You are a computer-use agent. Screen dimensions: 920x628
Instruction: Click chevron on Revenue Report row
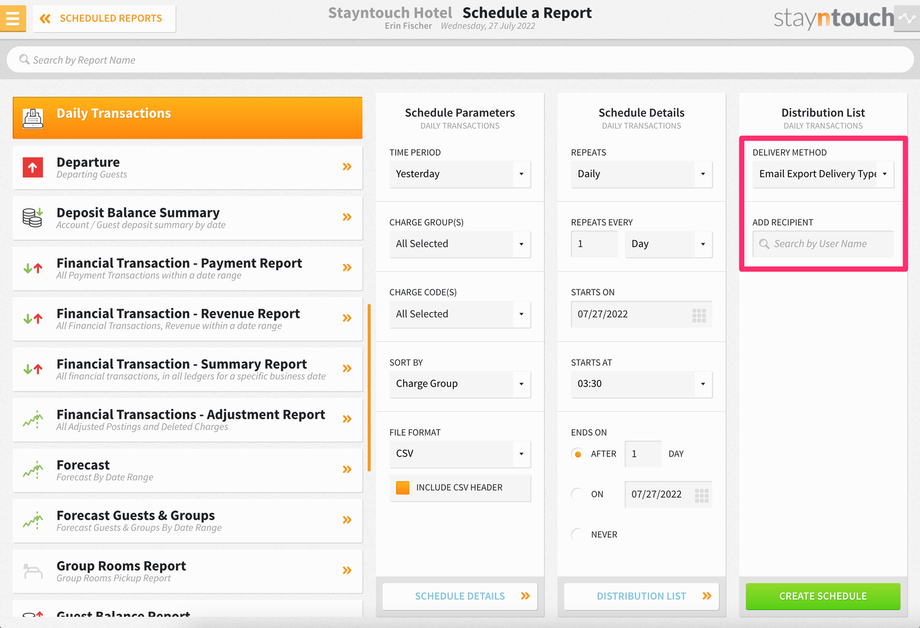point(347,318)
